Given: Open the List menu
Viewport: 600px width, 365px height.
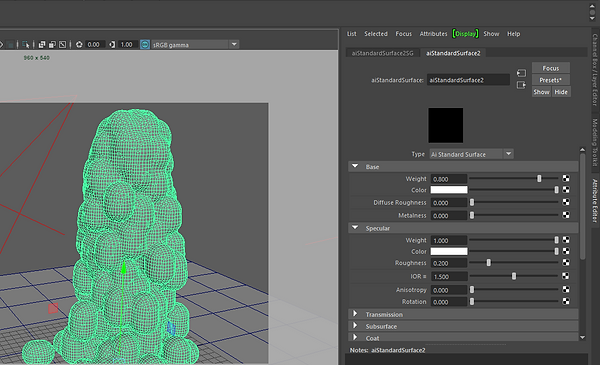Looking at the screenshot, I should point(351,34).
